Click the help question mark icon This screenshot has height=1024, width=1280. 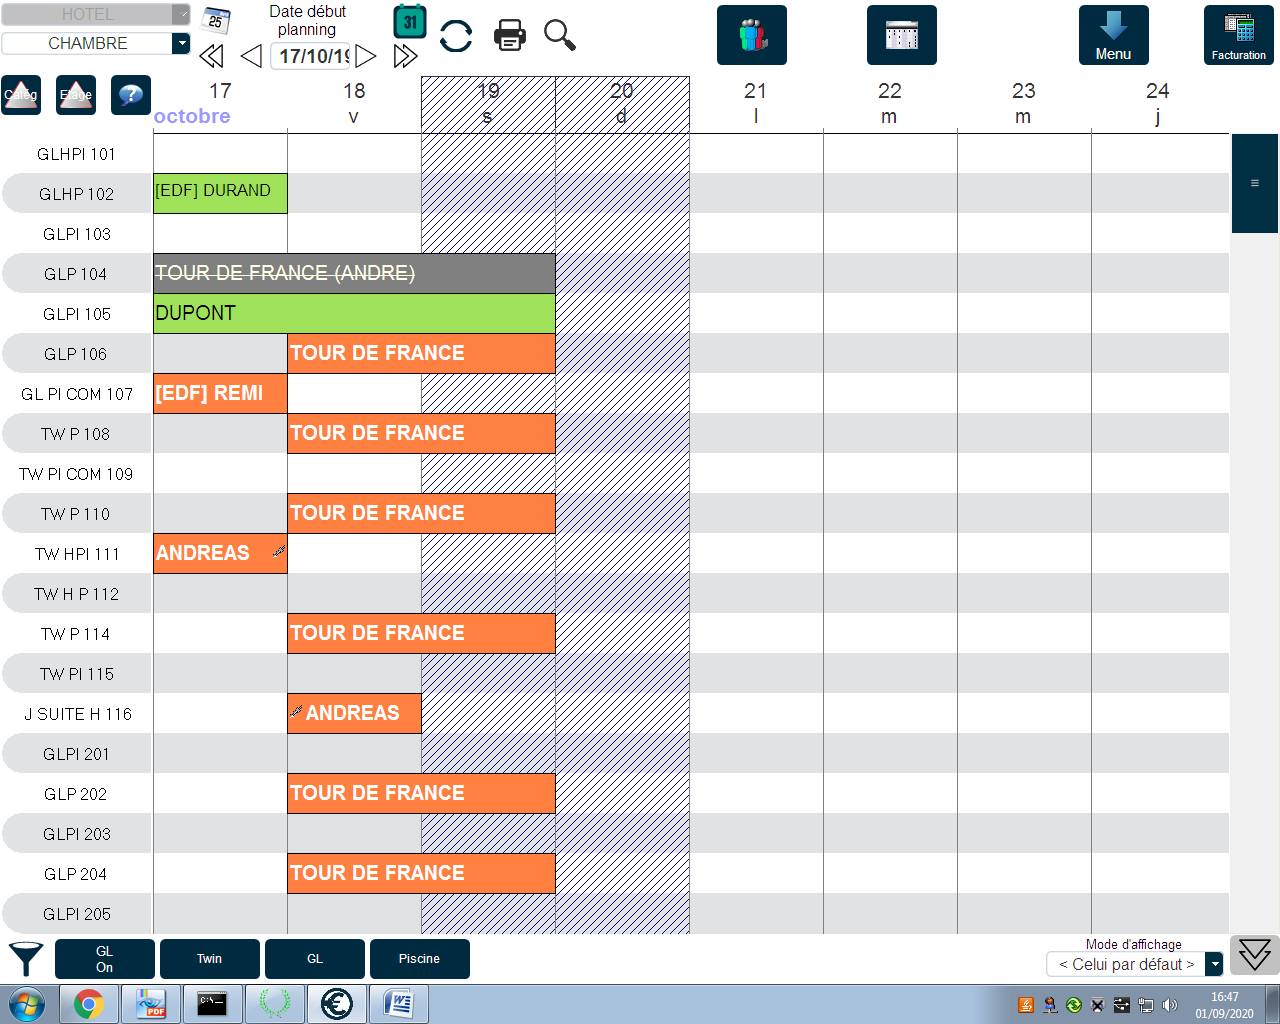pyautogui.click(x=131, y=95)
